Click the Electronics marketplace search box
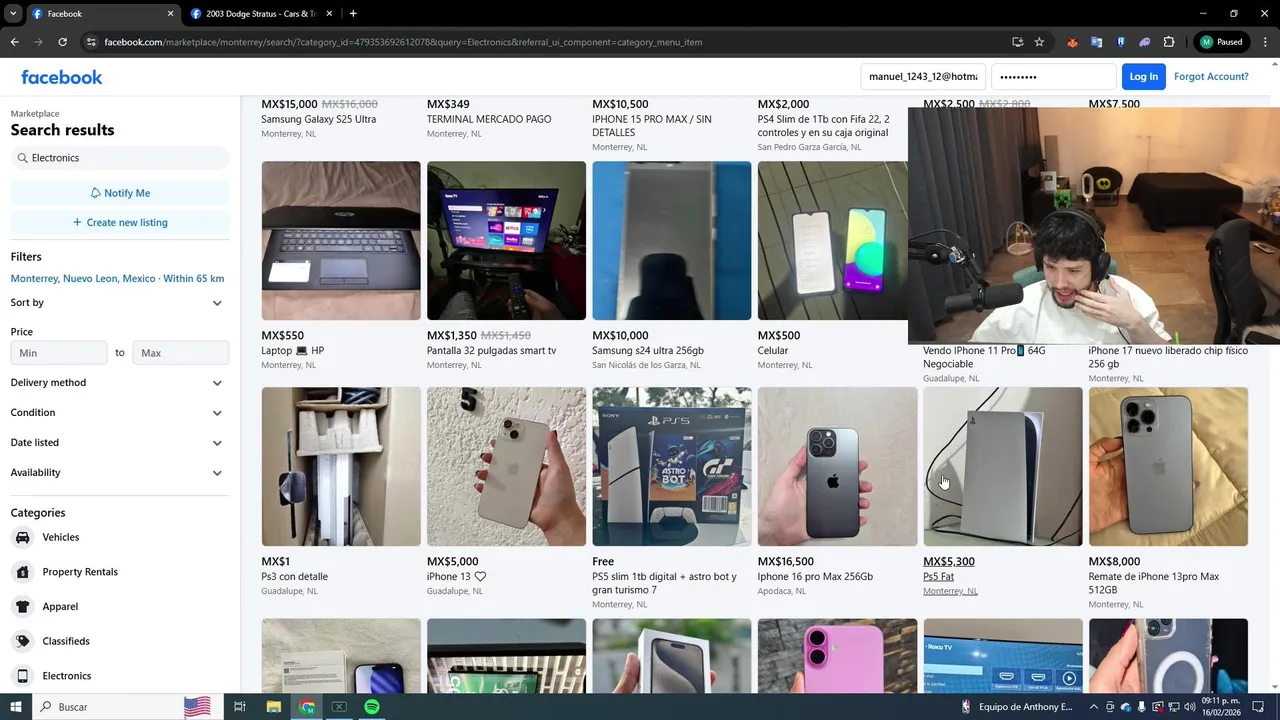 tap(120, 158)
